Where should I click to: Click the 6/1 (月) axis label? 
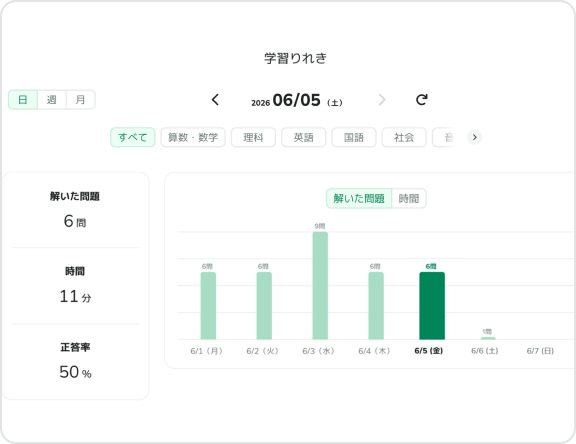coord(206,351)
